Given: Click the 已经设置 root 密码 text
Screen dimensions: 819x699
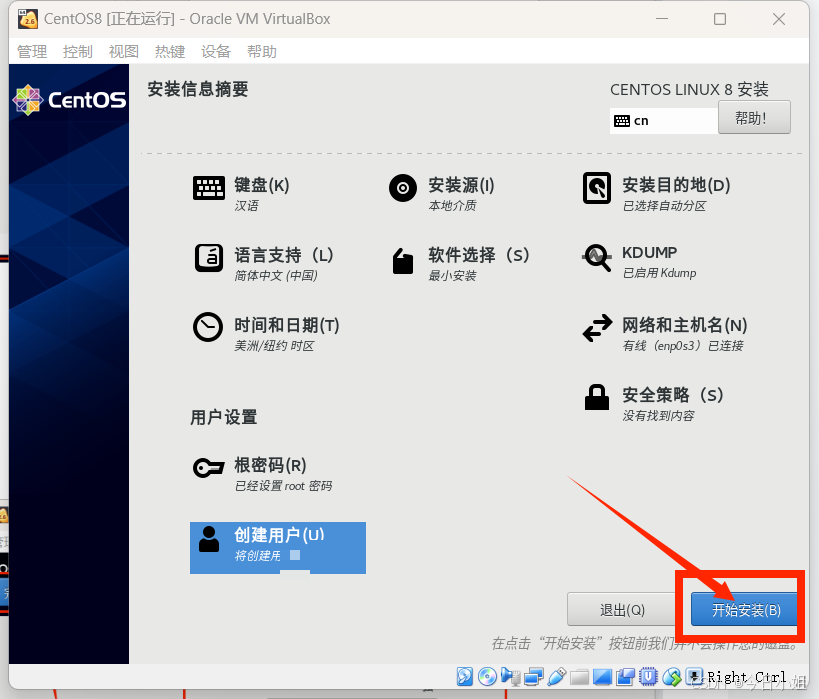Looking at the screenshot, I should coord(283,486).
